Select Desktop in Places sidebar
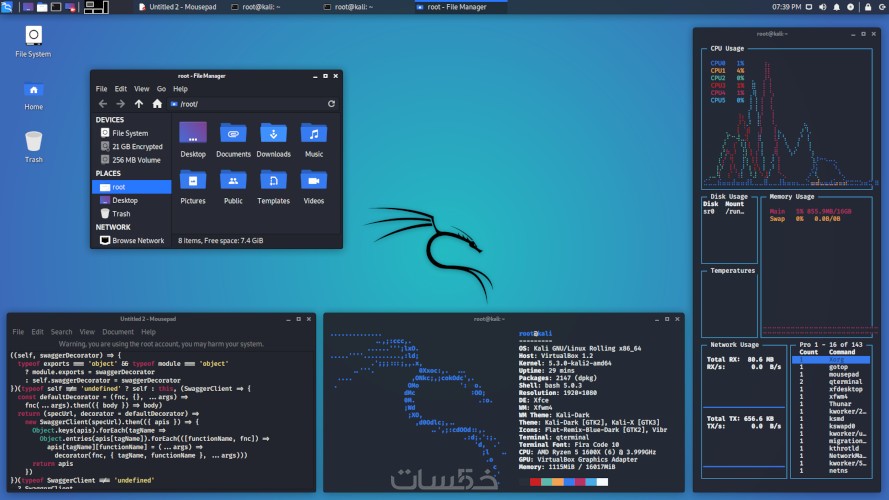Image resolution: width=889 pixels, height=500 pixels. point(130,200)
